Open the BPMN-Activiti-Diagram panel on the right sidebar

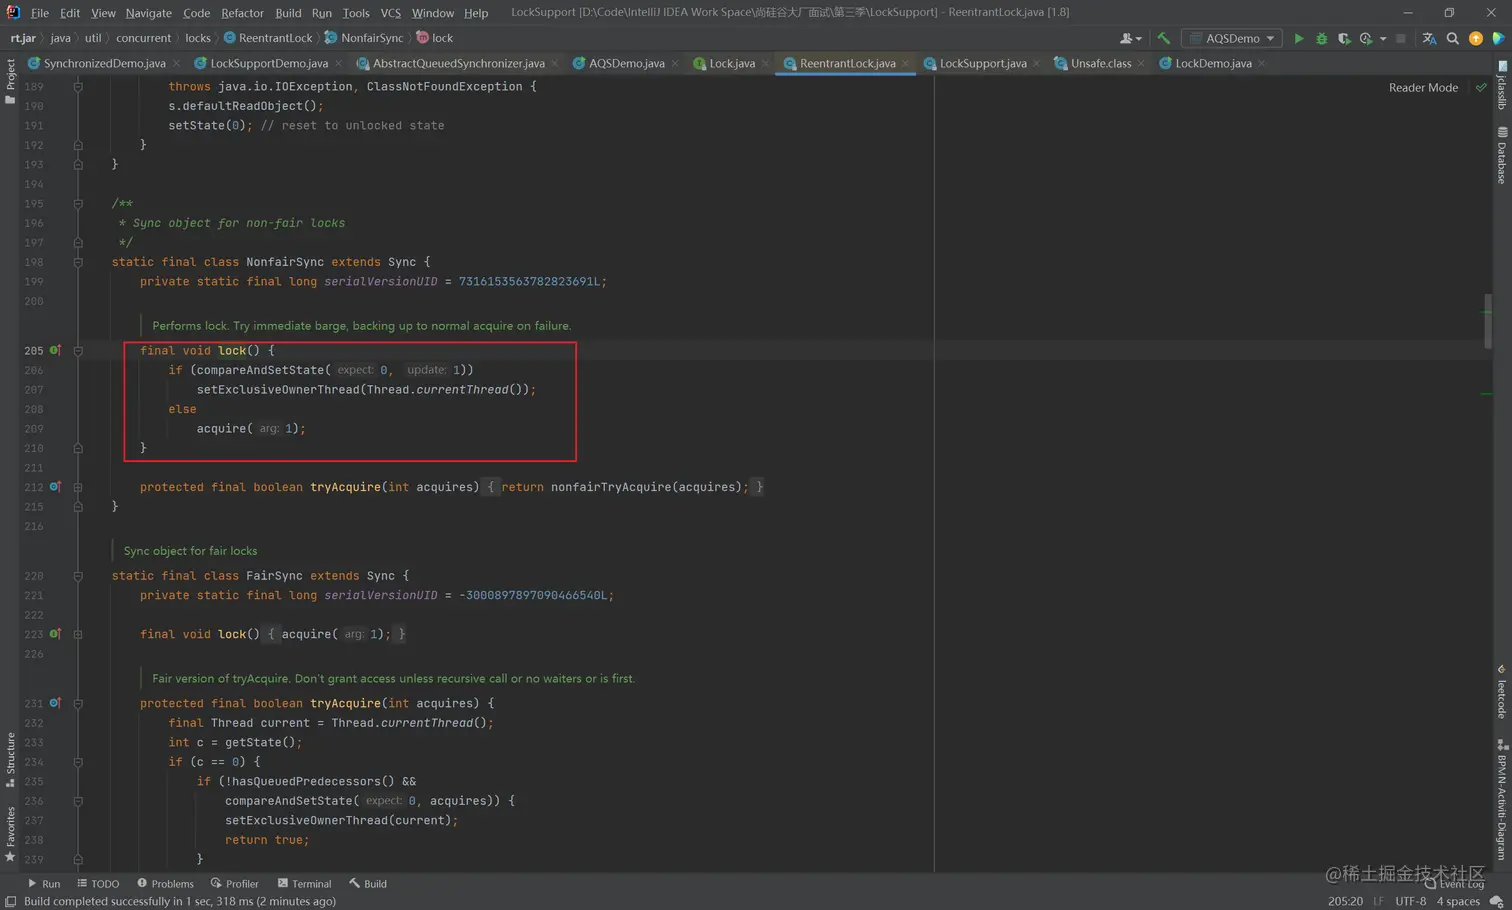click(x=1502, y=800)
